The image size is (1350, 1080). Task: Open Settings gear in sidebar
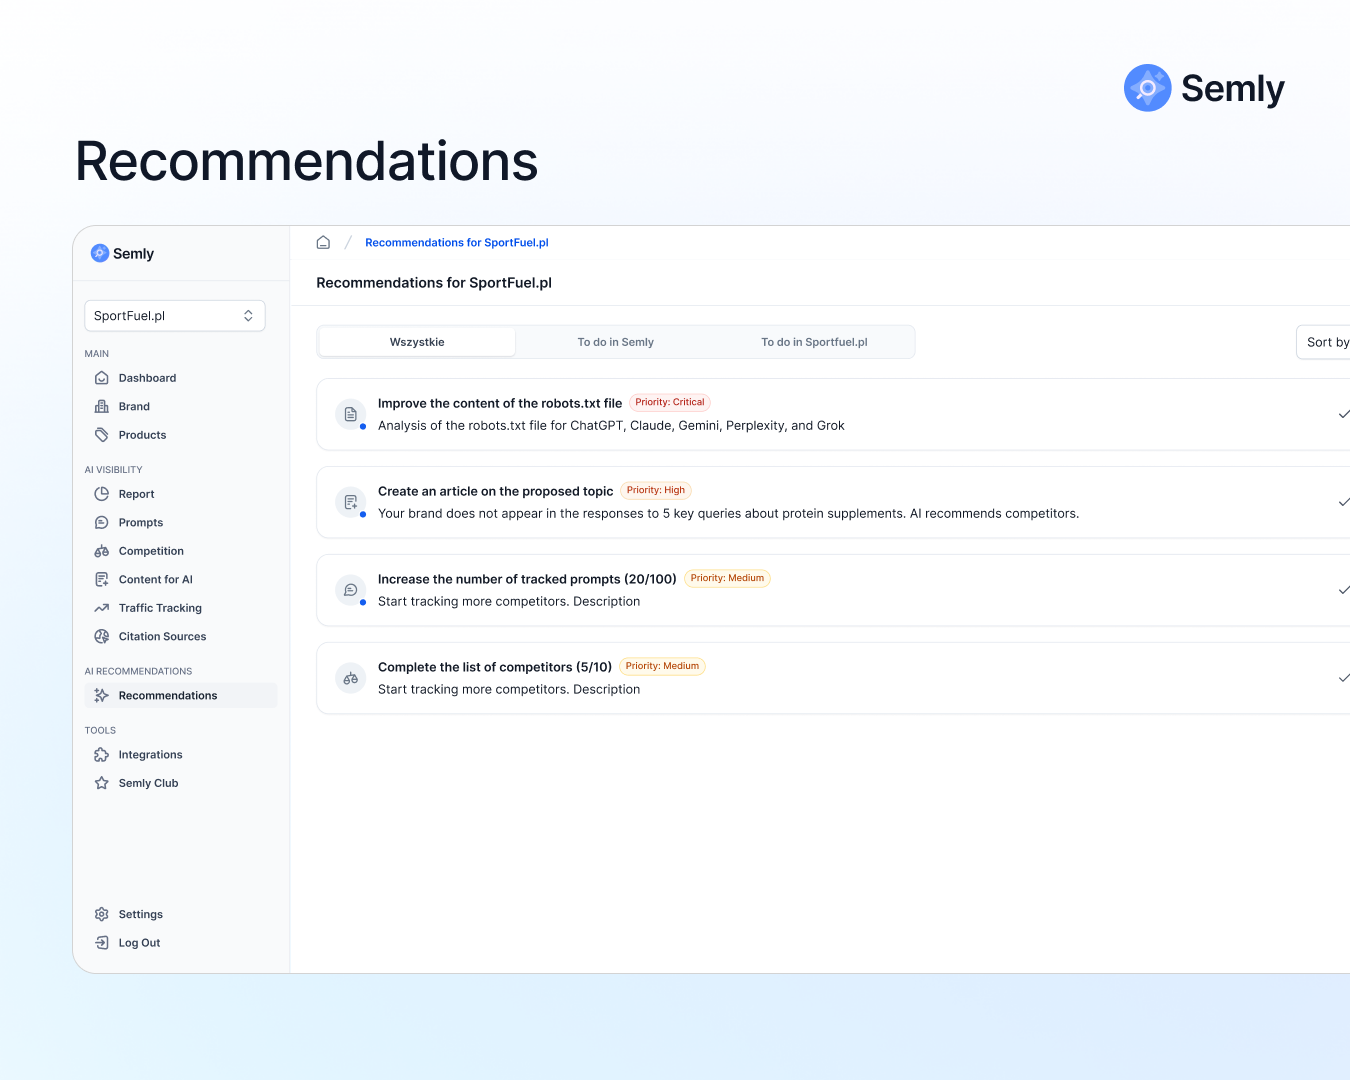102,914
